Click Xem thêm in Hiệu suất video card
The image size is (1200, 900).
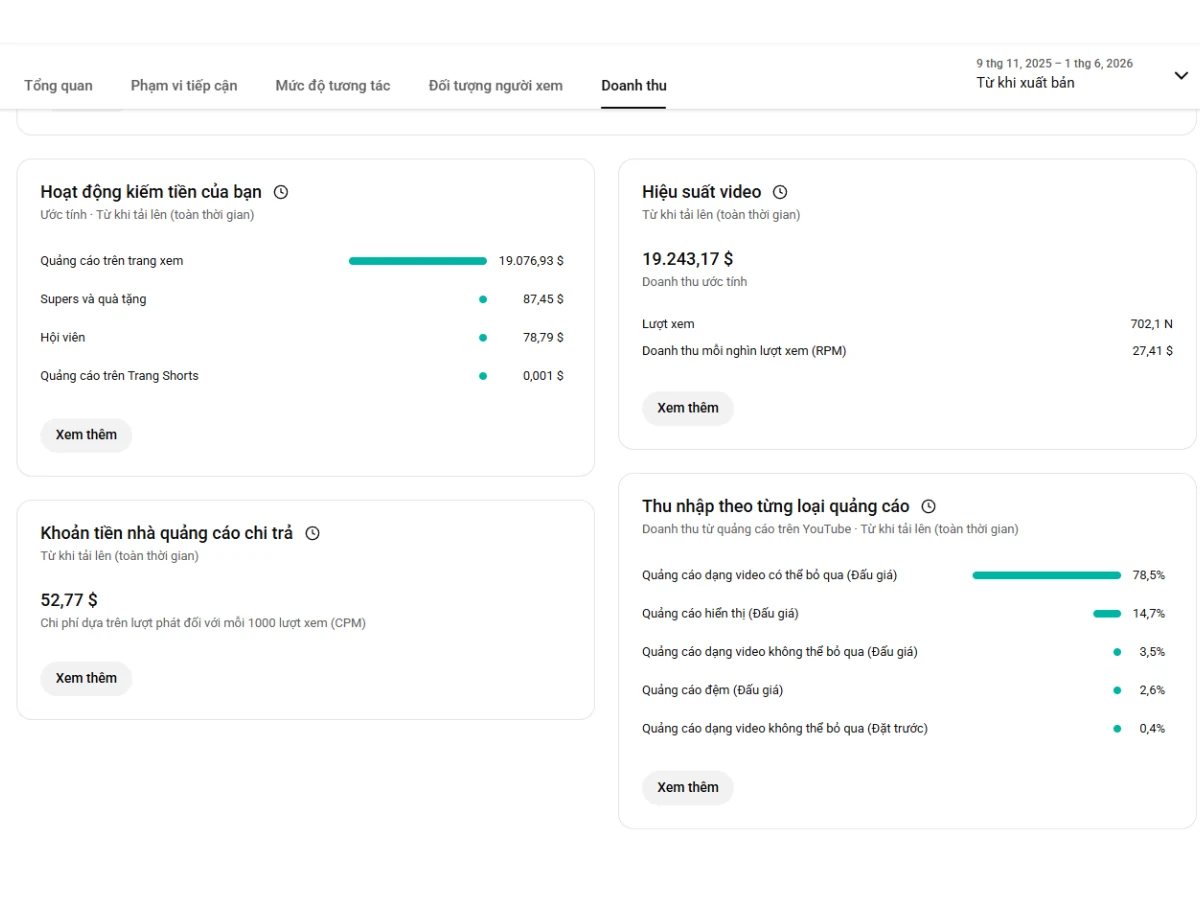point(688,408)
